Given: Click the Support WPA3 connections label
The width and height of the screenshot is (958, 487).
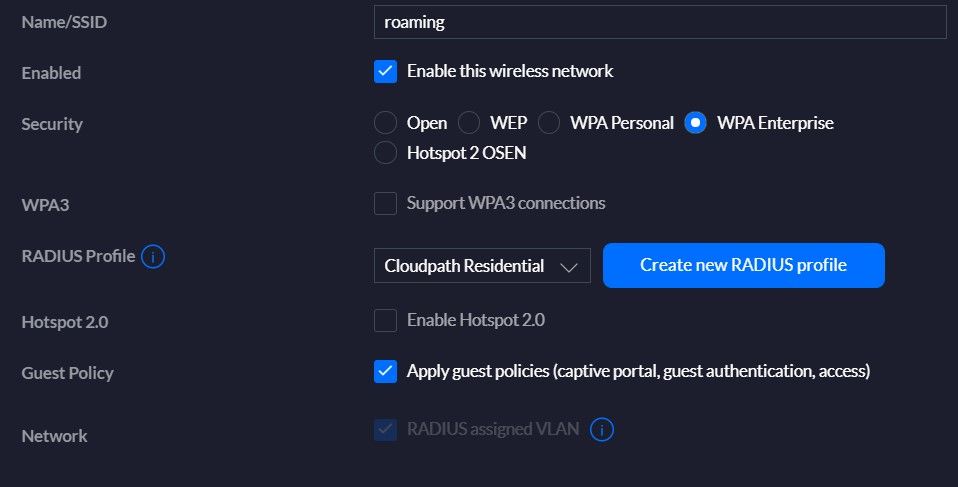Looking at the screenshot, I should coord(505,204).
